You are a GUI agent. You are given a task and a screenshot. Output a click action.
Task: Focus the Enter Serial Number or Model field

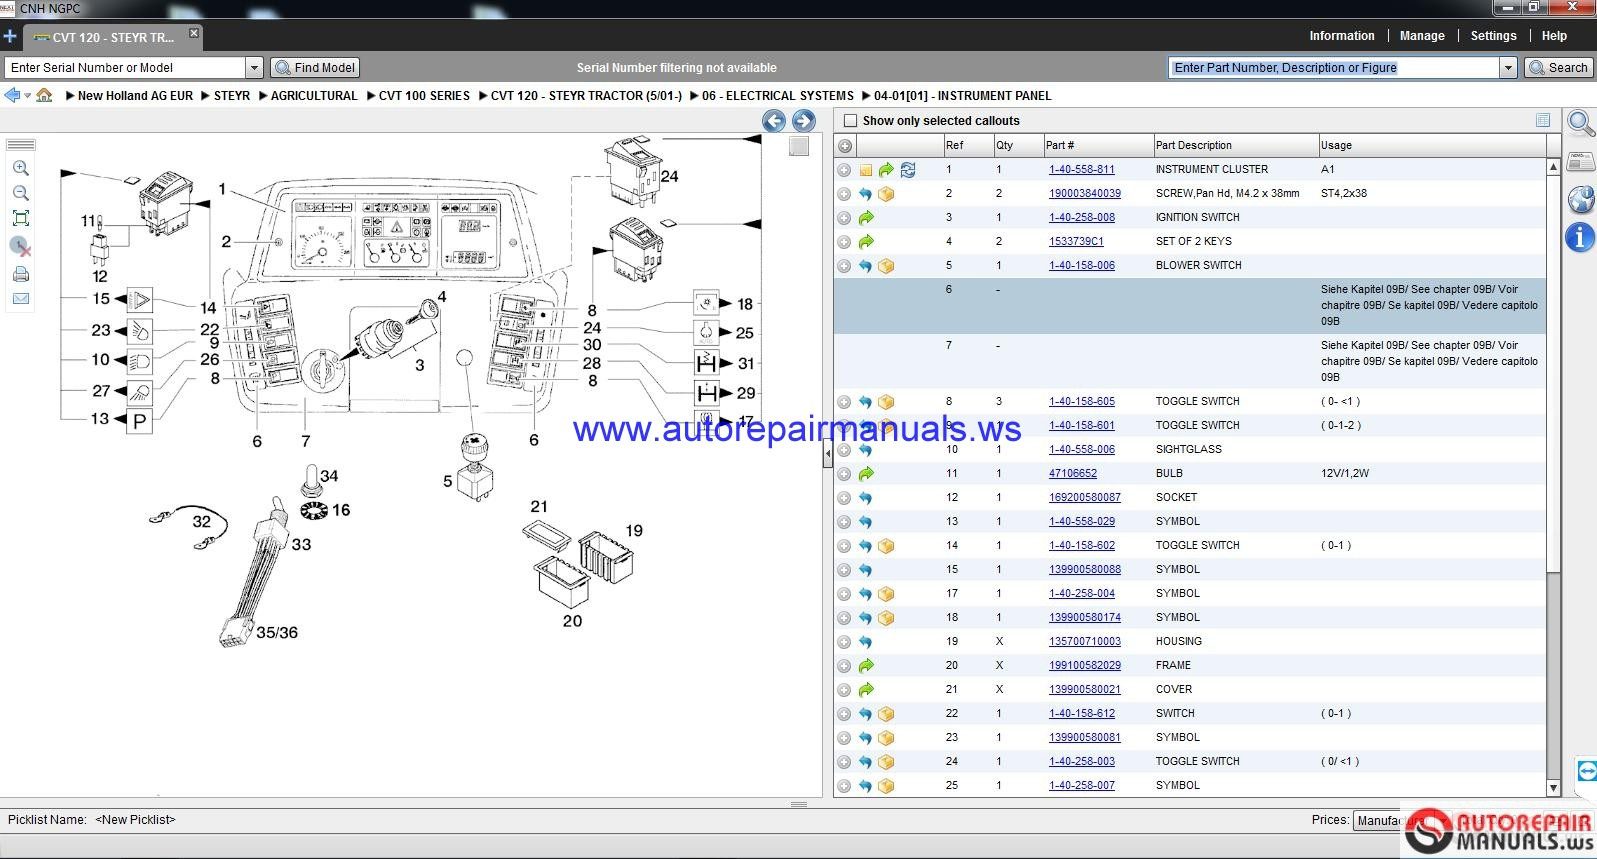(125, 67)
